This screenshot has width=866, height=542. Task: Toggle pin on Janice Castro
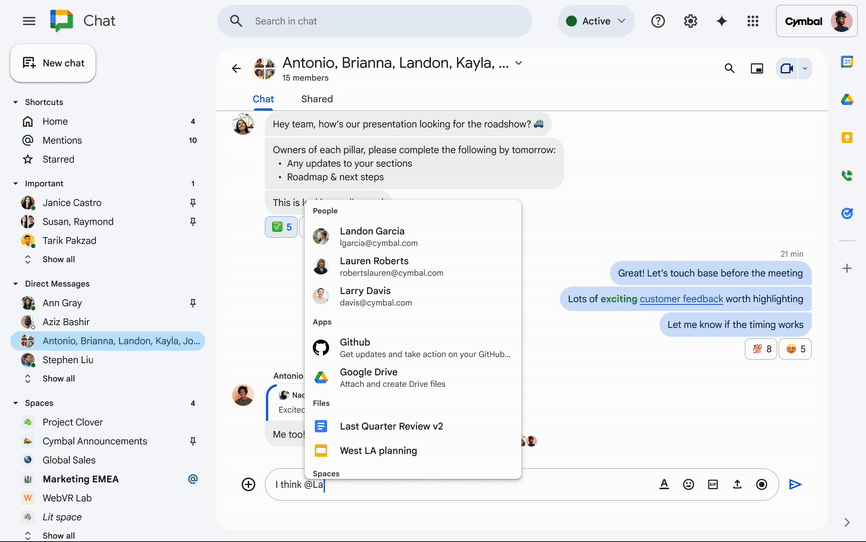point(193,203)
